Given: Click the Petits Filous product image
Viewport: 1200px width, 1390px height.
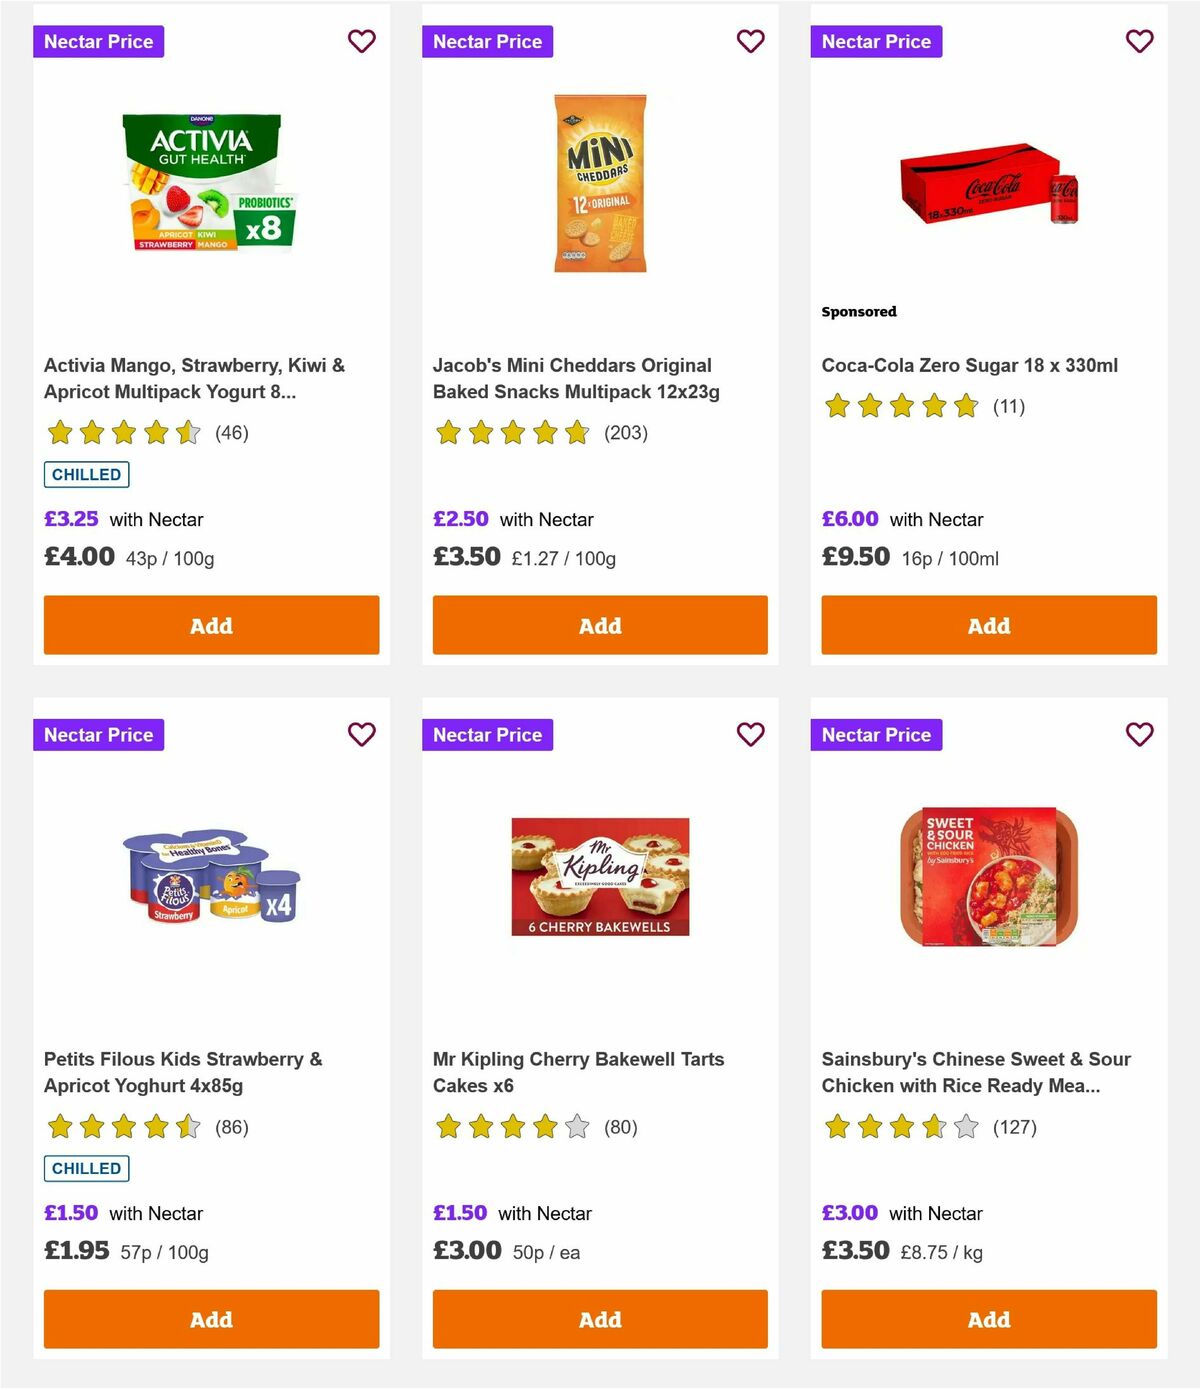Looking at the screenshot, I should (211, 876).
